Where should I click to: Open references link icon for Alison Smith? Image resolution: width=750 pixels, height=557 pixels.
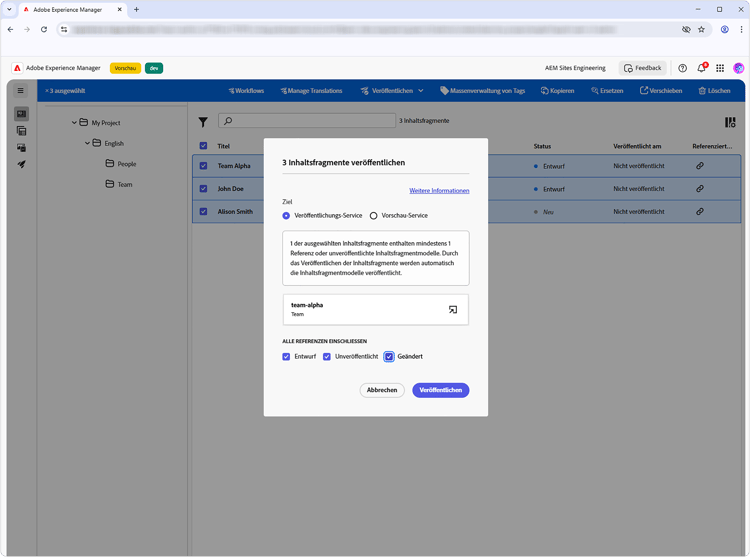click(x=700, y=211)
